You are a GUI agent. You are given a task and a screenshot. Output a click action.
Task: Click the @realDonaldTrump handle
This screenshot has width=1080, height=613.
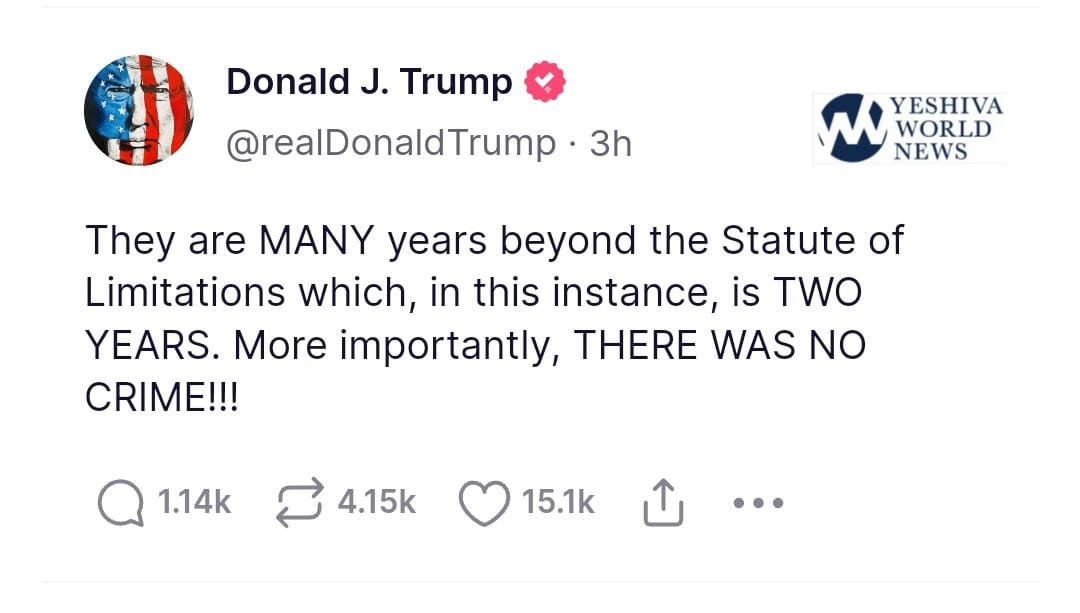coord(390,143)
